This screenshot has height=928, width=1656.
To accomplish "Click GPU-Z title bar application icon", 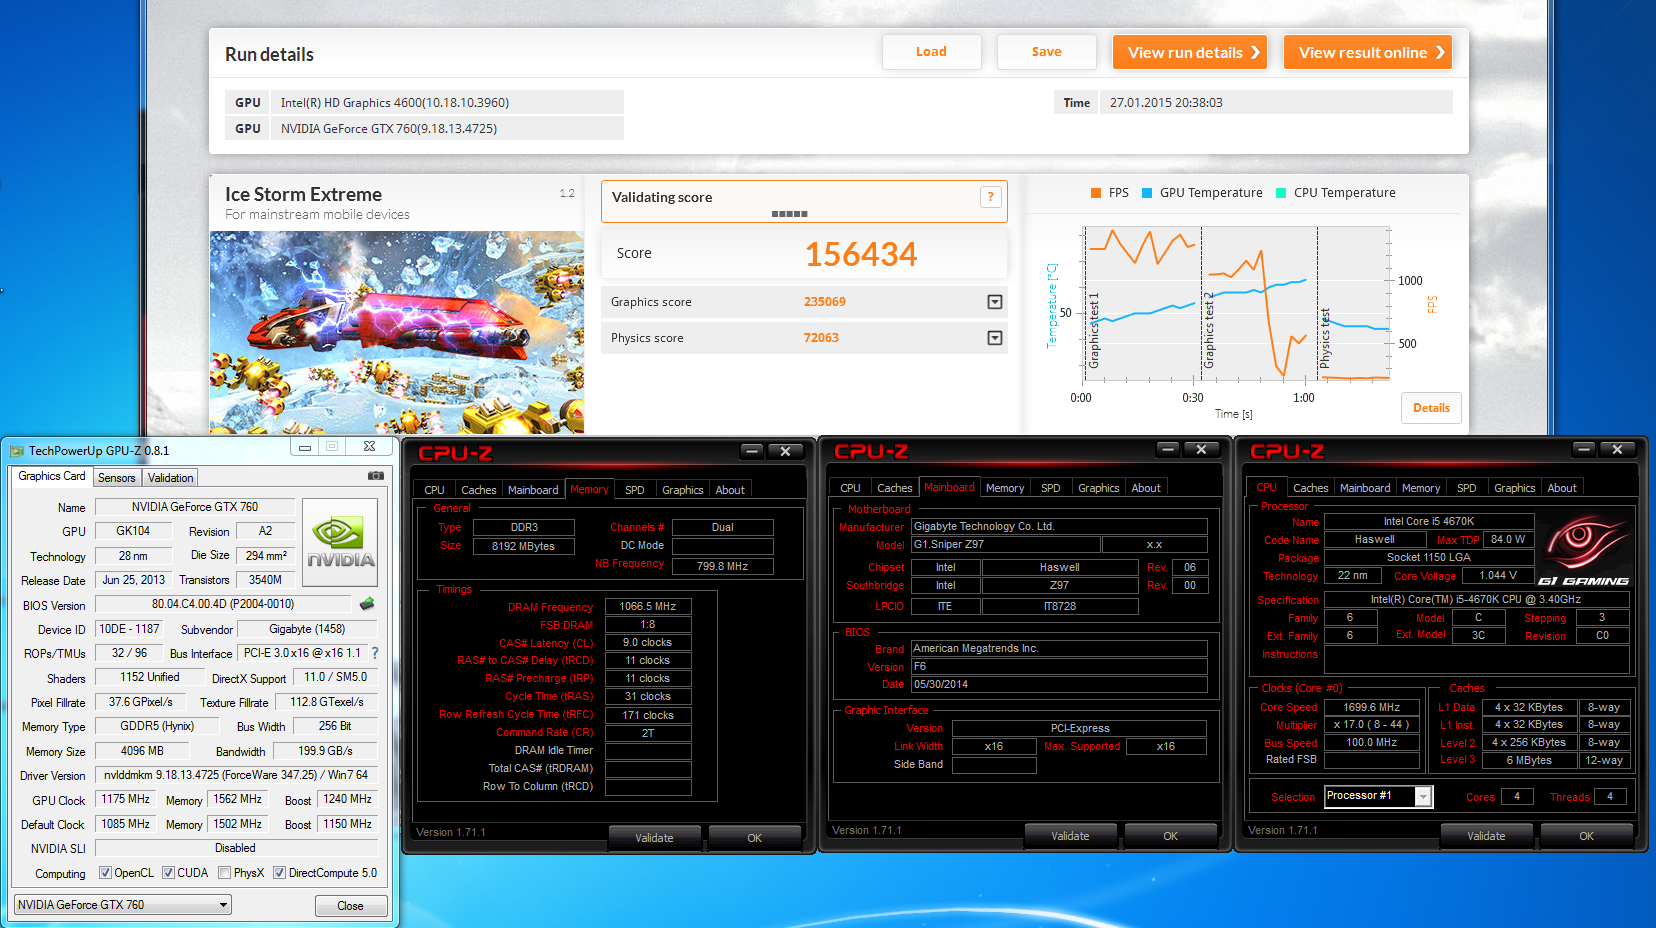I will [x=16, y=451].
